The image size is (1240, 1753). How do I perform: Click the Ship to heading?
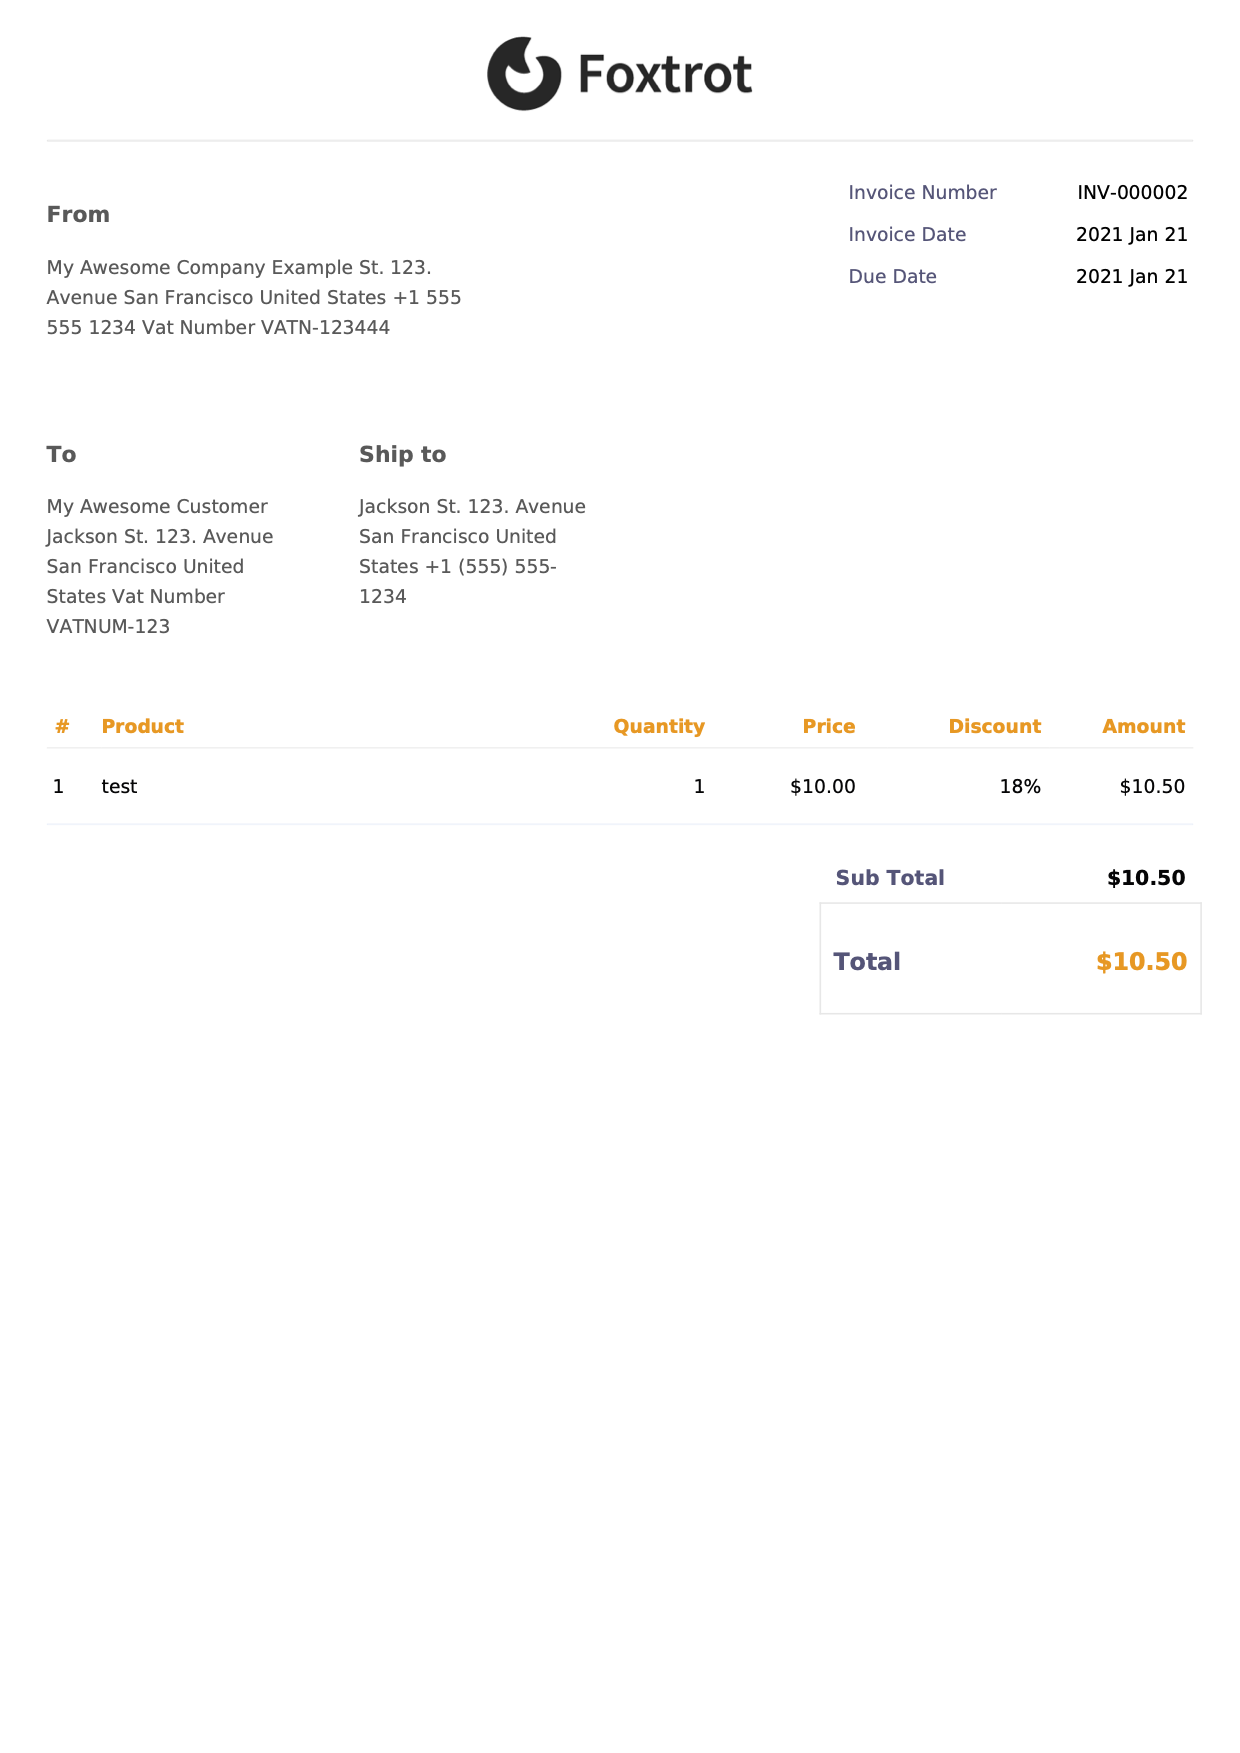402,454
